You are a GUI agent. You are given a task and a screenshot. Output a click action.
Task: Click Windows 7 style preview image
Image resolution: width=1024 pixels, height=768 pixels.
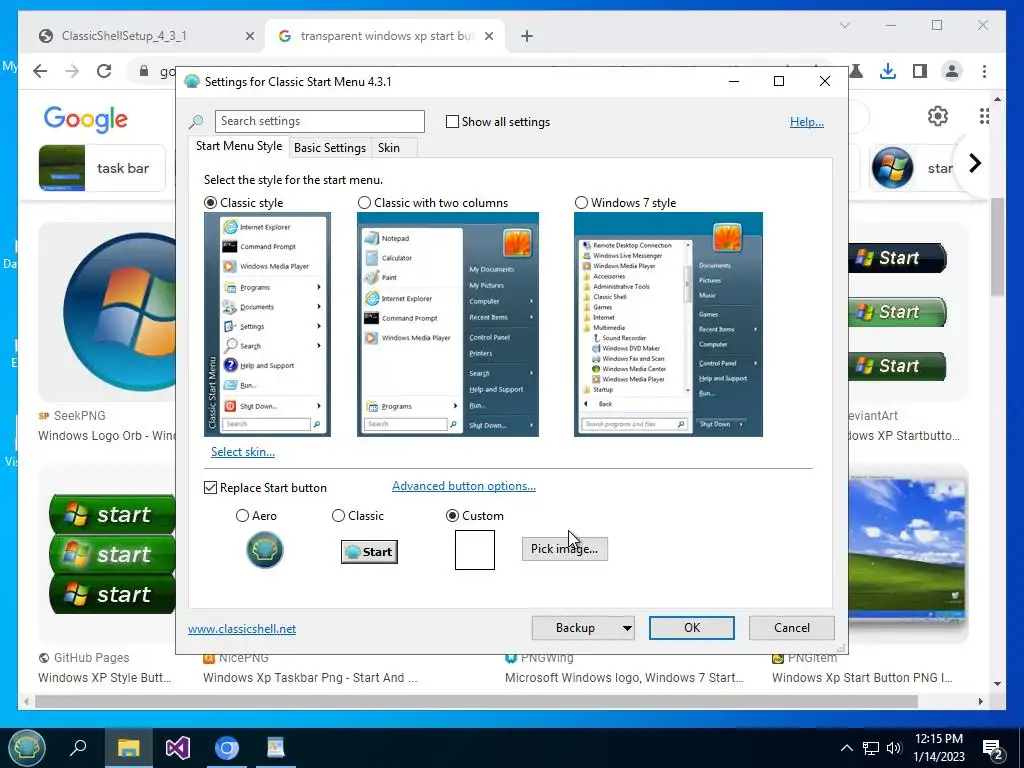click(668, 324)
